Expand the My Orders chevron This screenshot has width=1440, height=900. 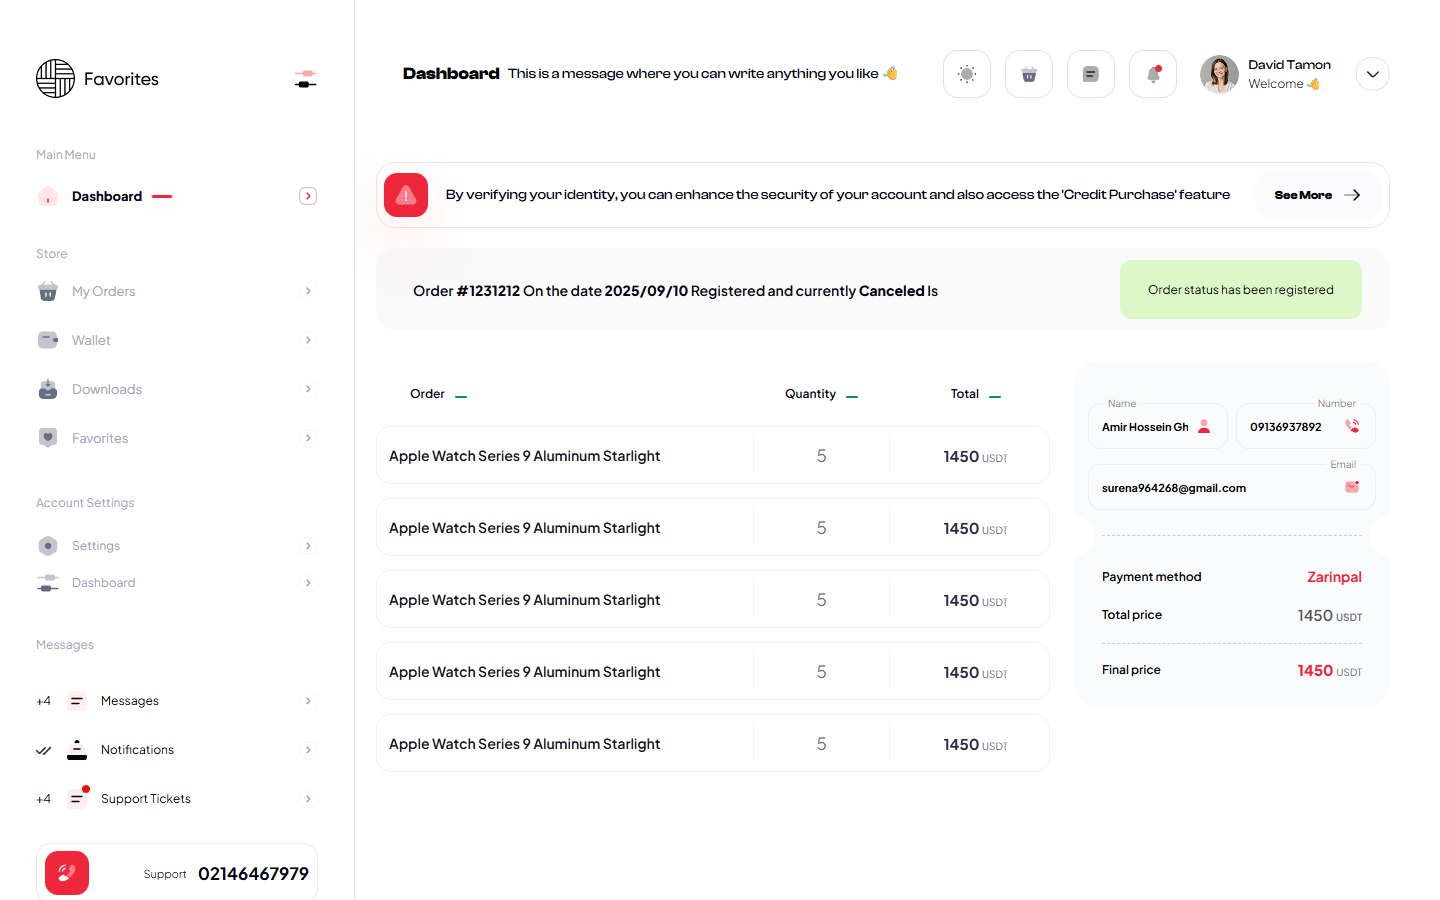(x=308, y=291)
